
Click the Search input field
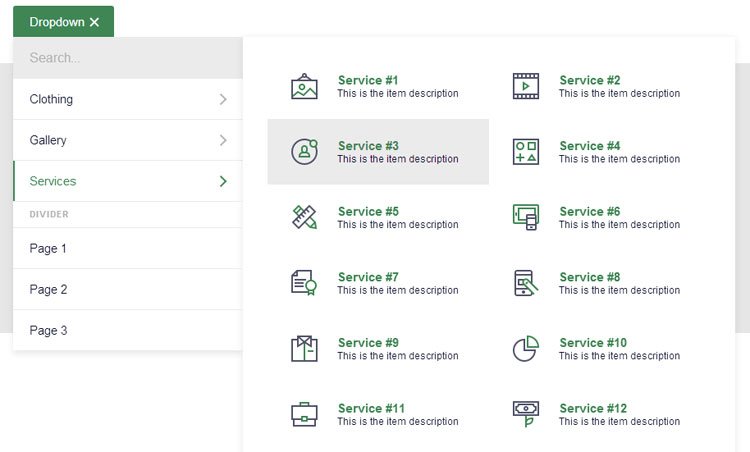128,58
